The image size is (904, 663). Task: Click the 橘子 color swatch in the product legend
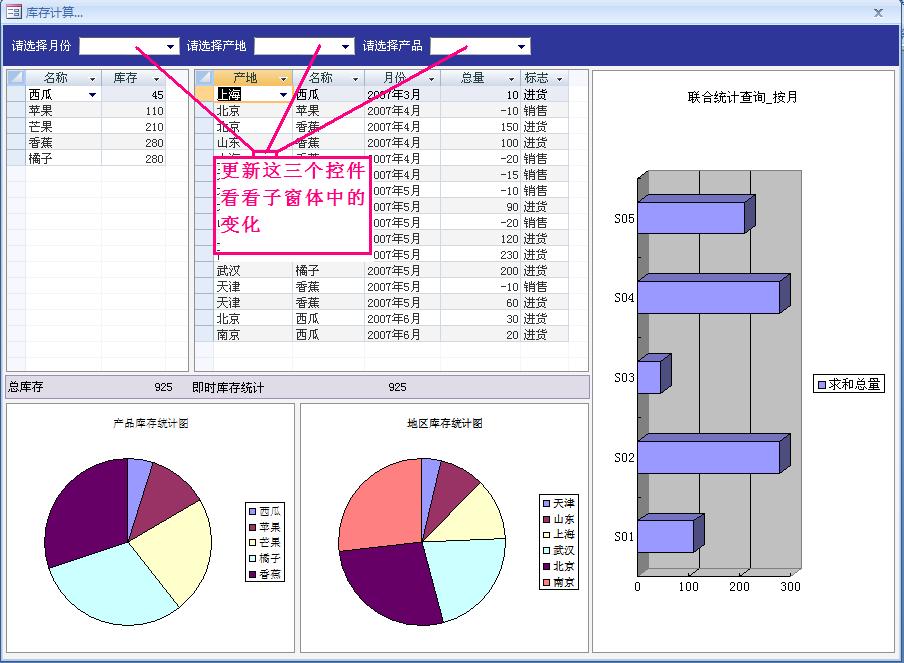252,558
